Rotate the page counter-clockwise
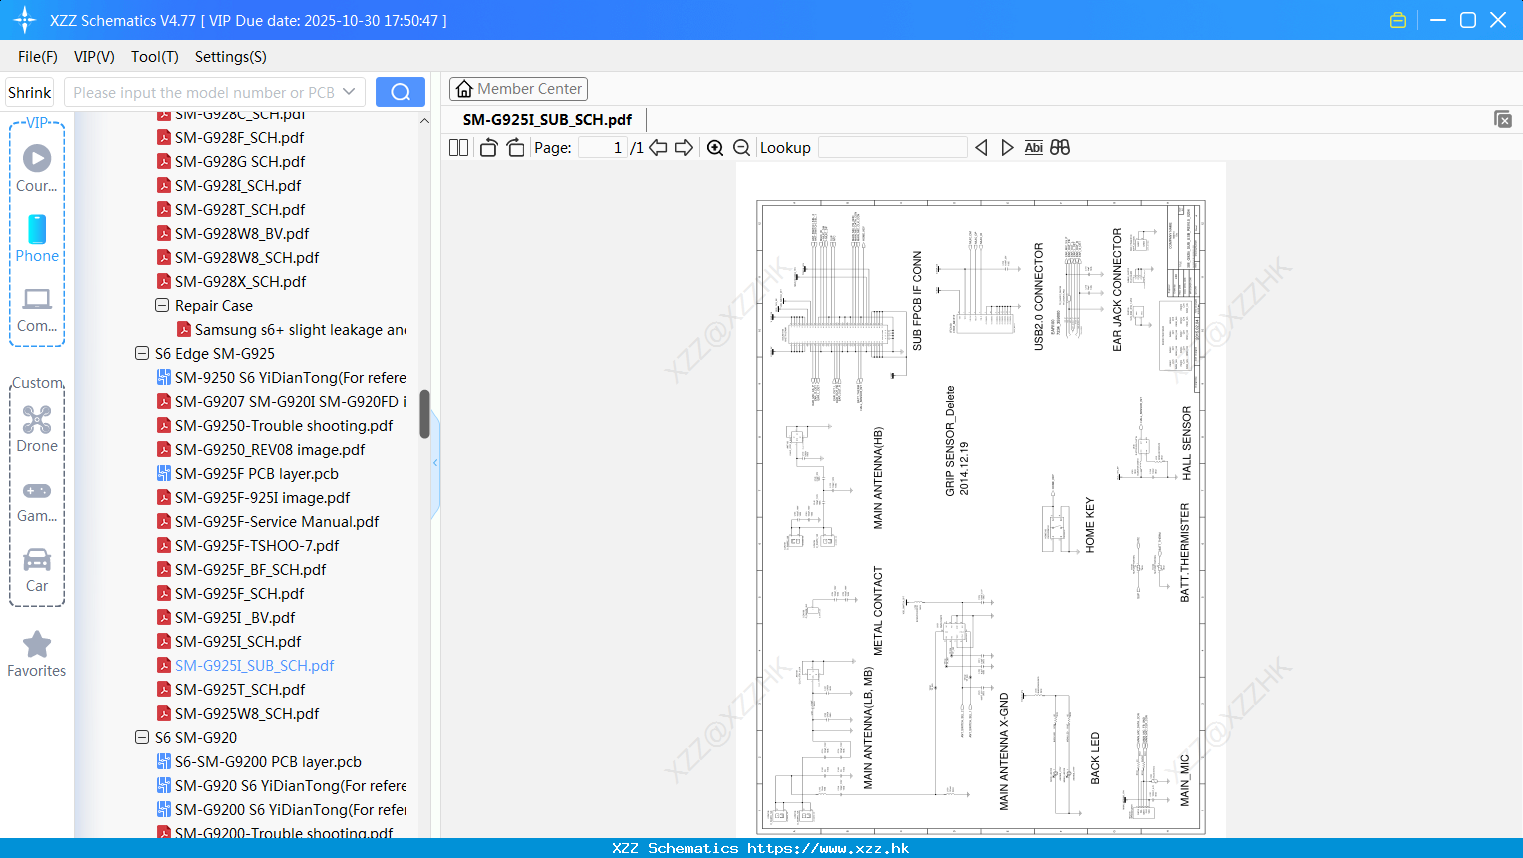 pos(488,147)
